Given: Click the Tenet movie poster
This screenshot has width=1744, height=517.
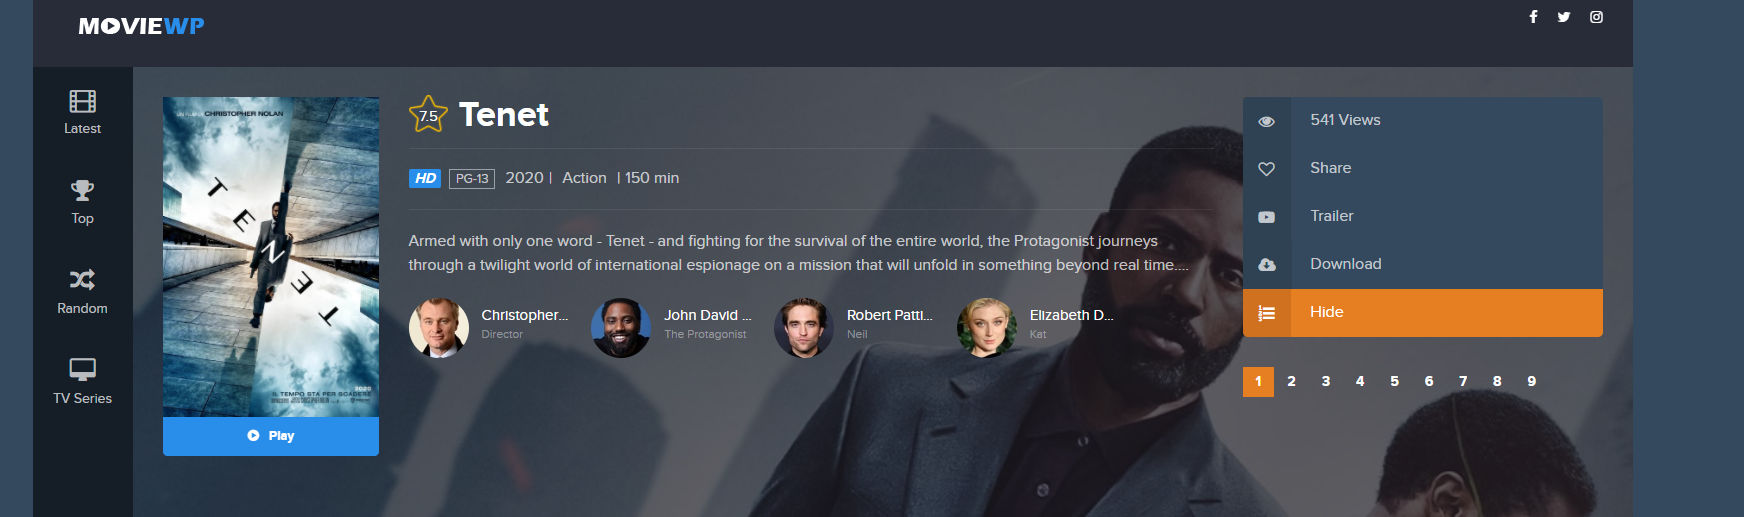Looking at the screenshot, I should tap(271, 257).
